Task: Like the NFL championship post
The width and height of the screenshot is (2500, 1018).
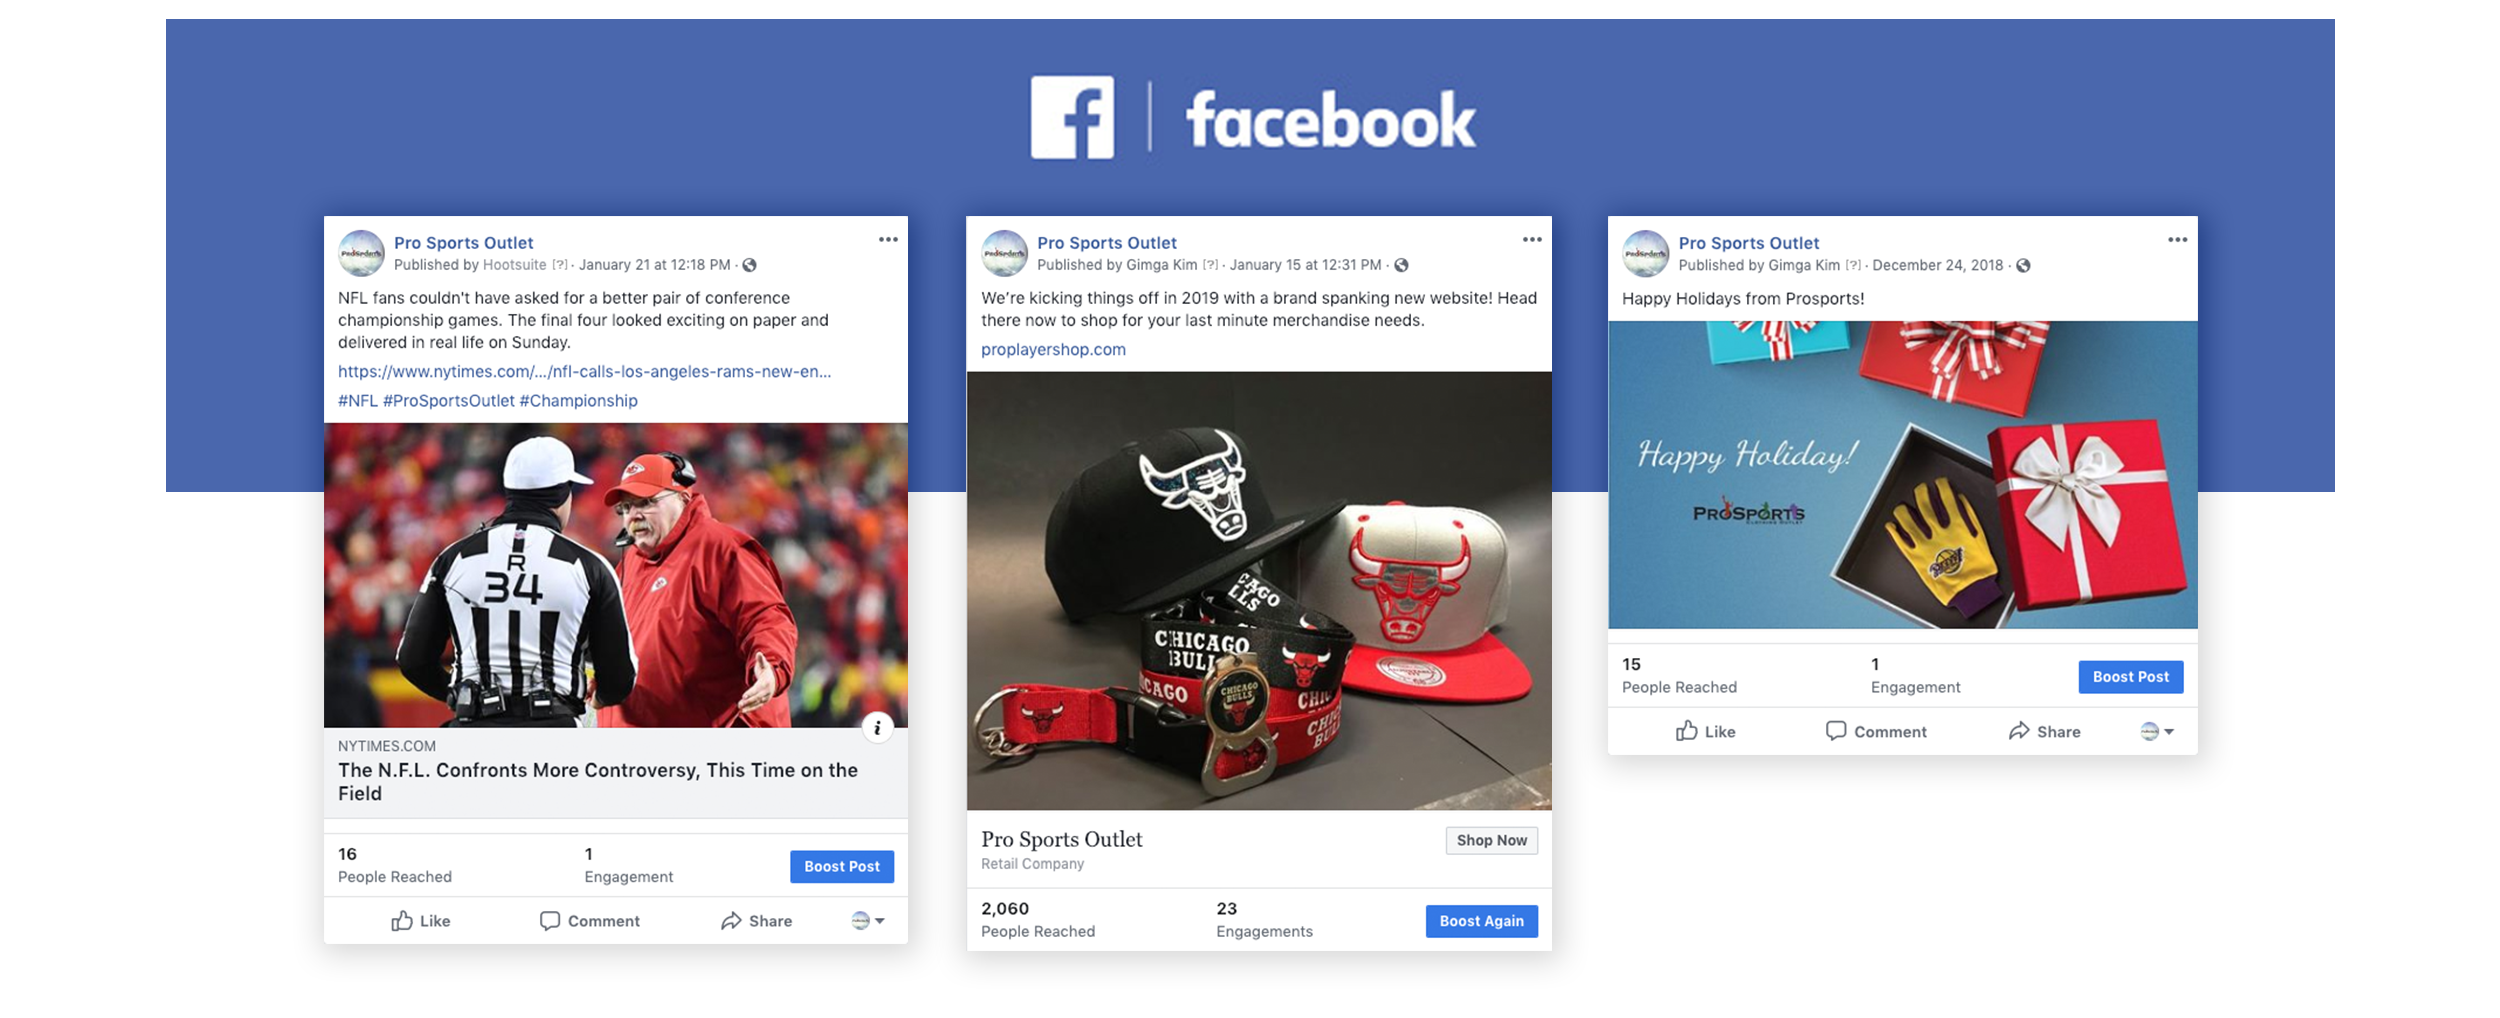Action: coord(420,921)
